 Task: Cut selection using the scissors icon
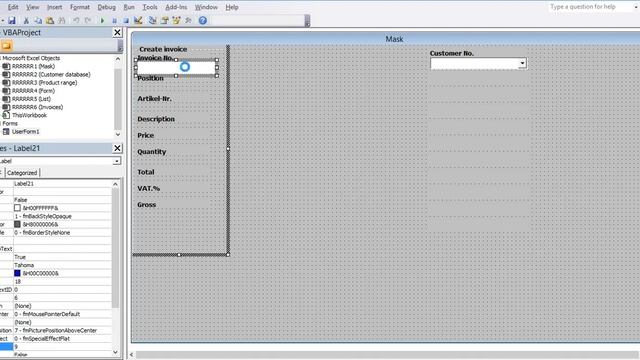tap(26, 20)
